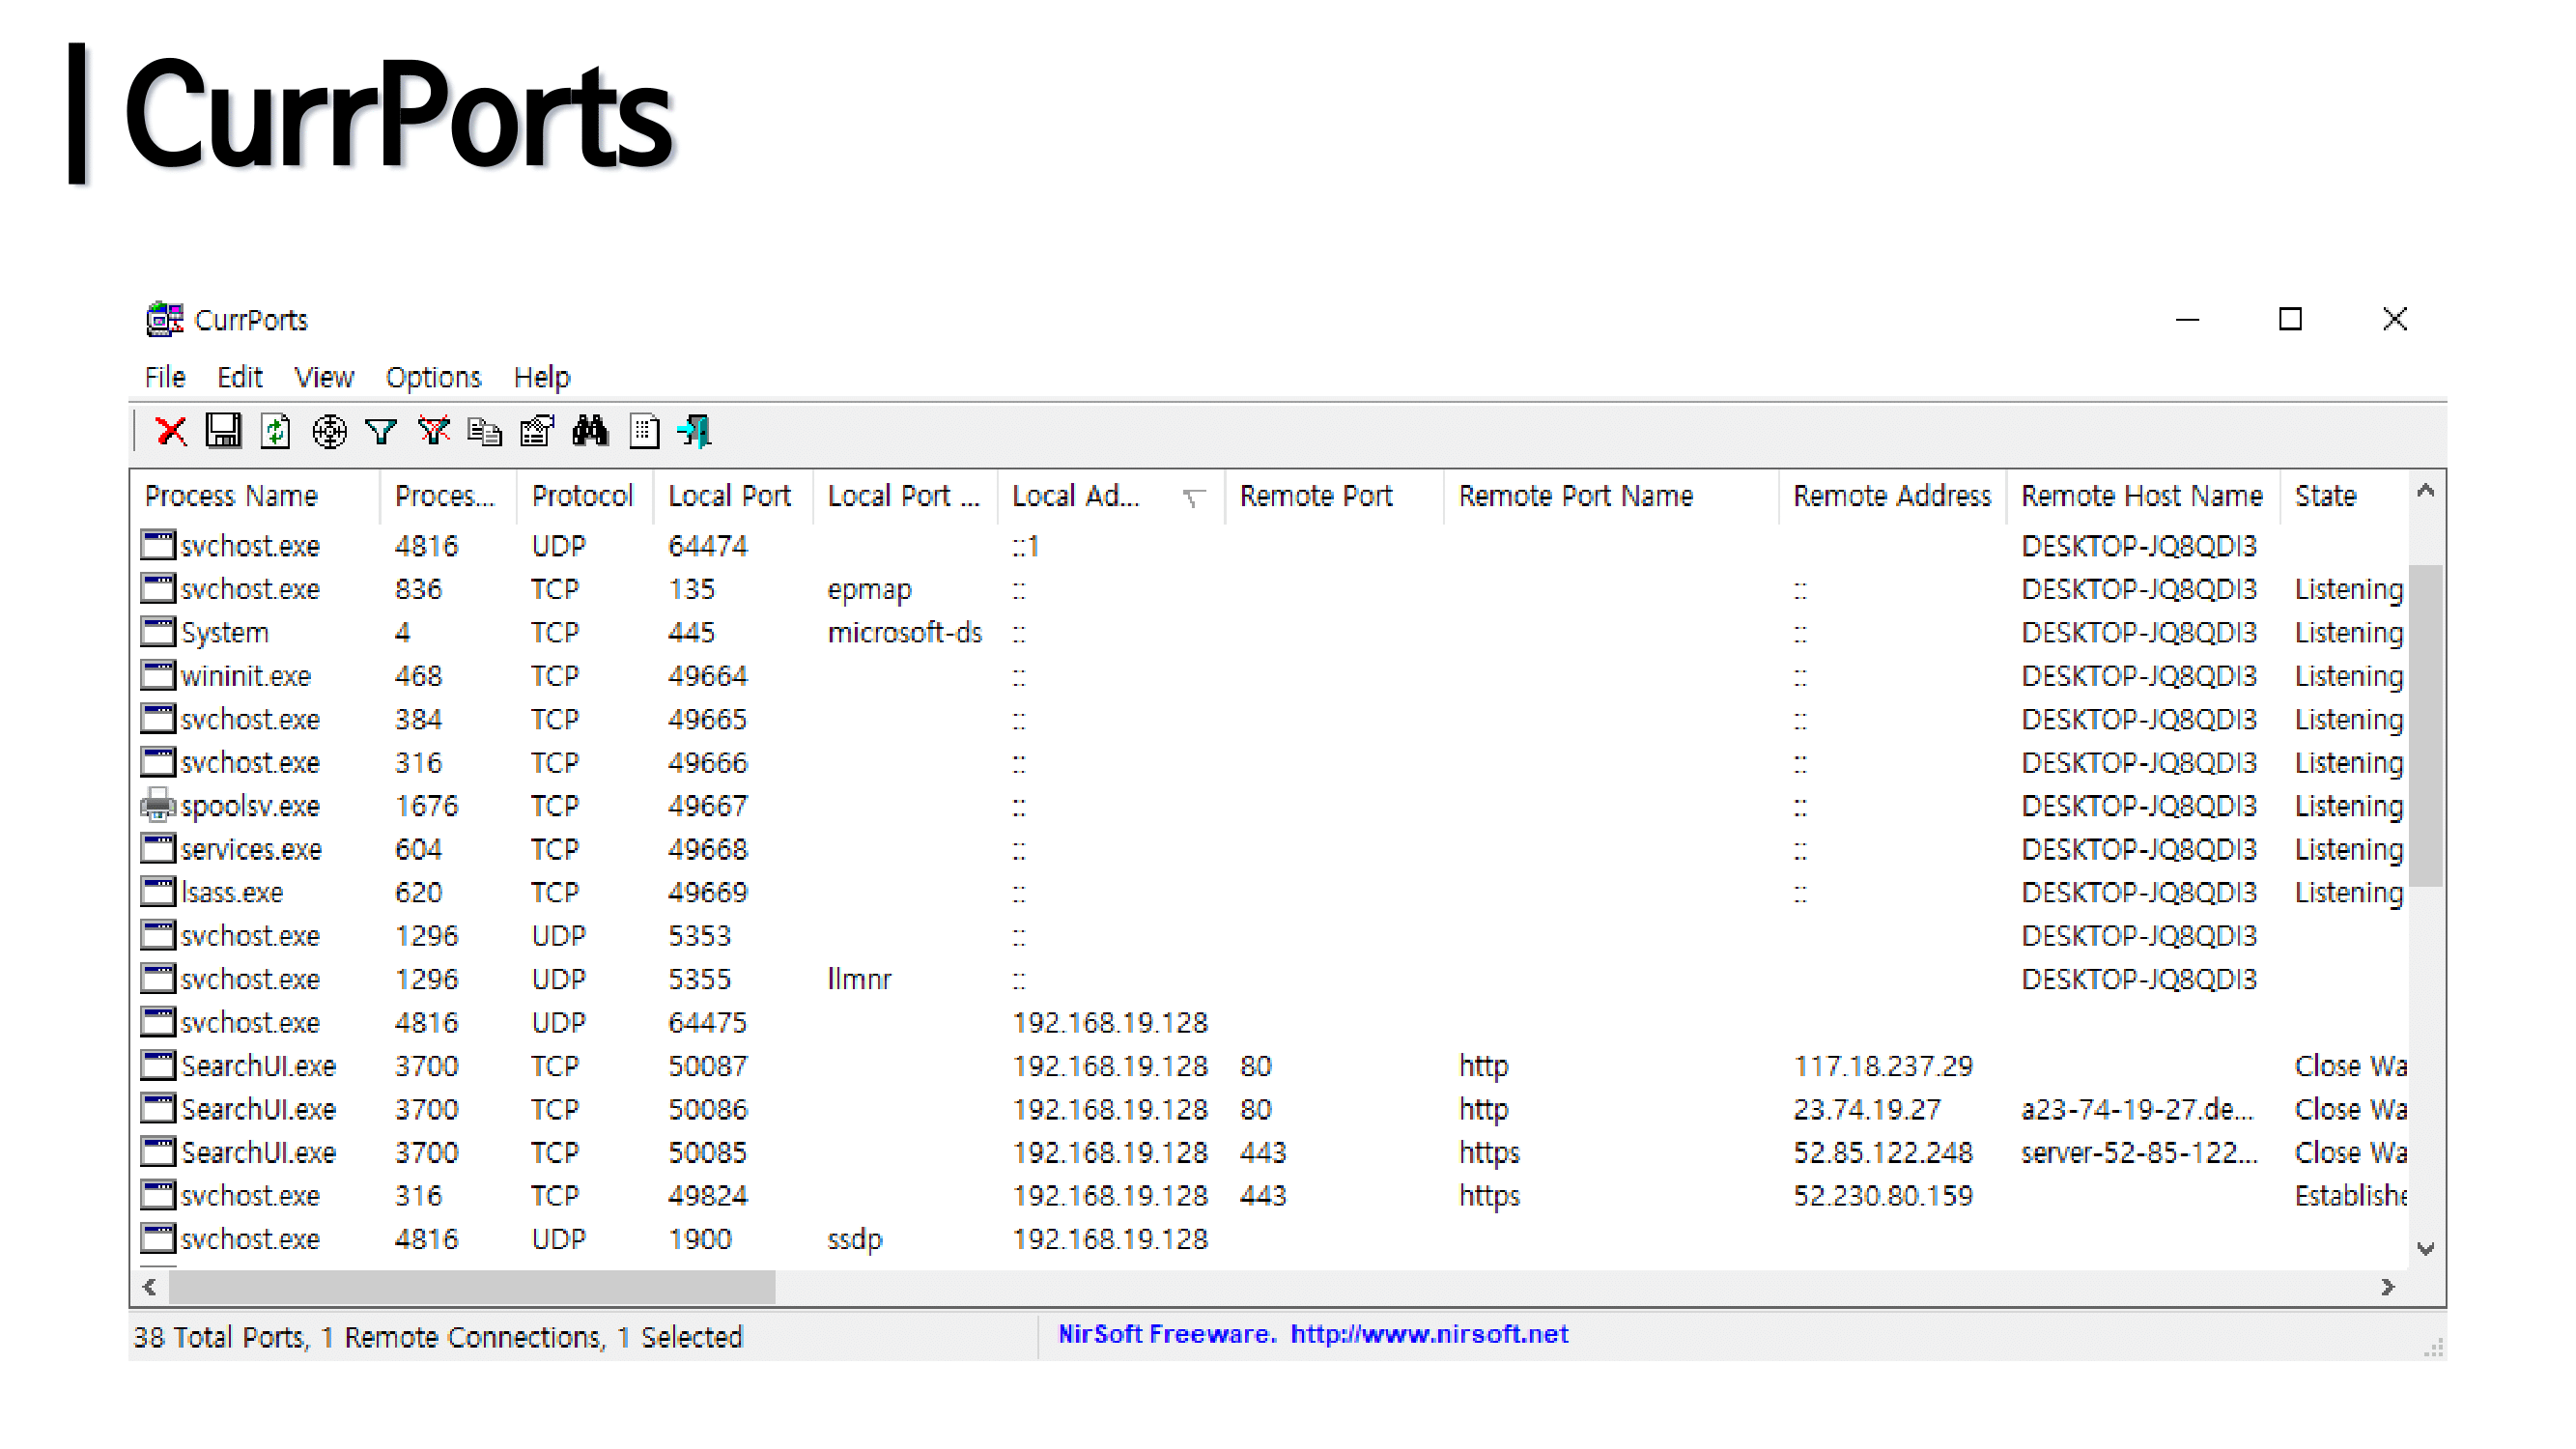Click the exit door icon
The width and height of the screenshot is (2576, 1449).
(x=695, y=432)
